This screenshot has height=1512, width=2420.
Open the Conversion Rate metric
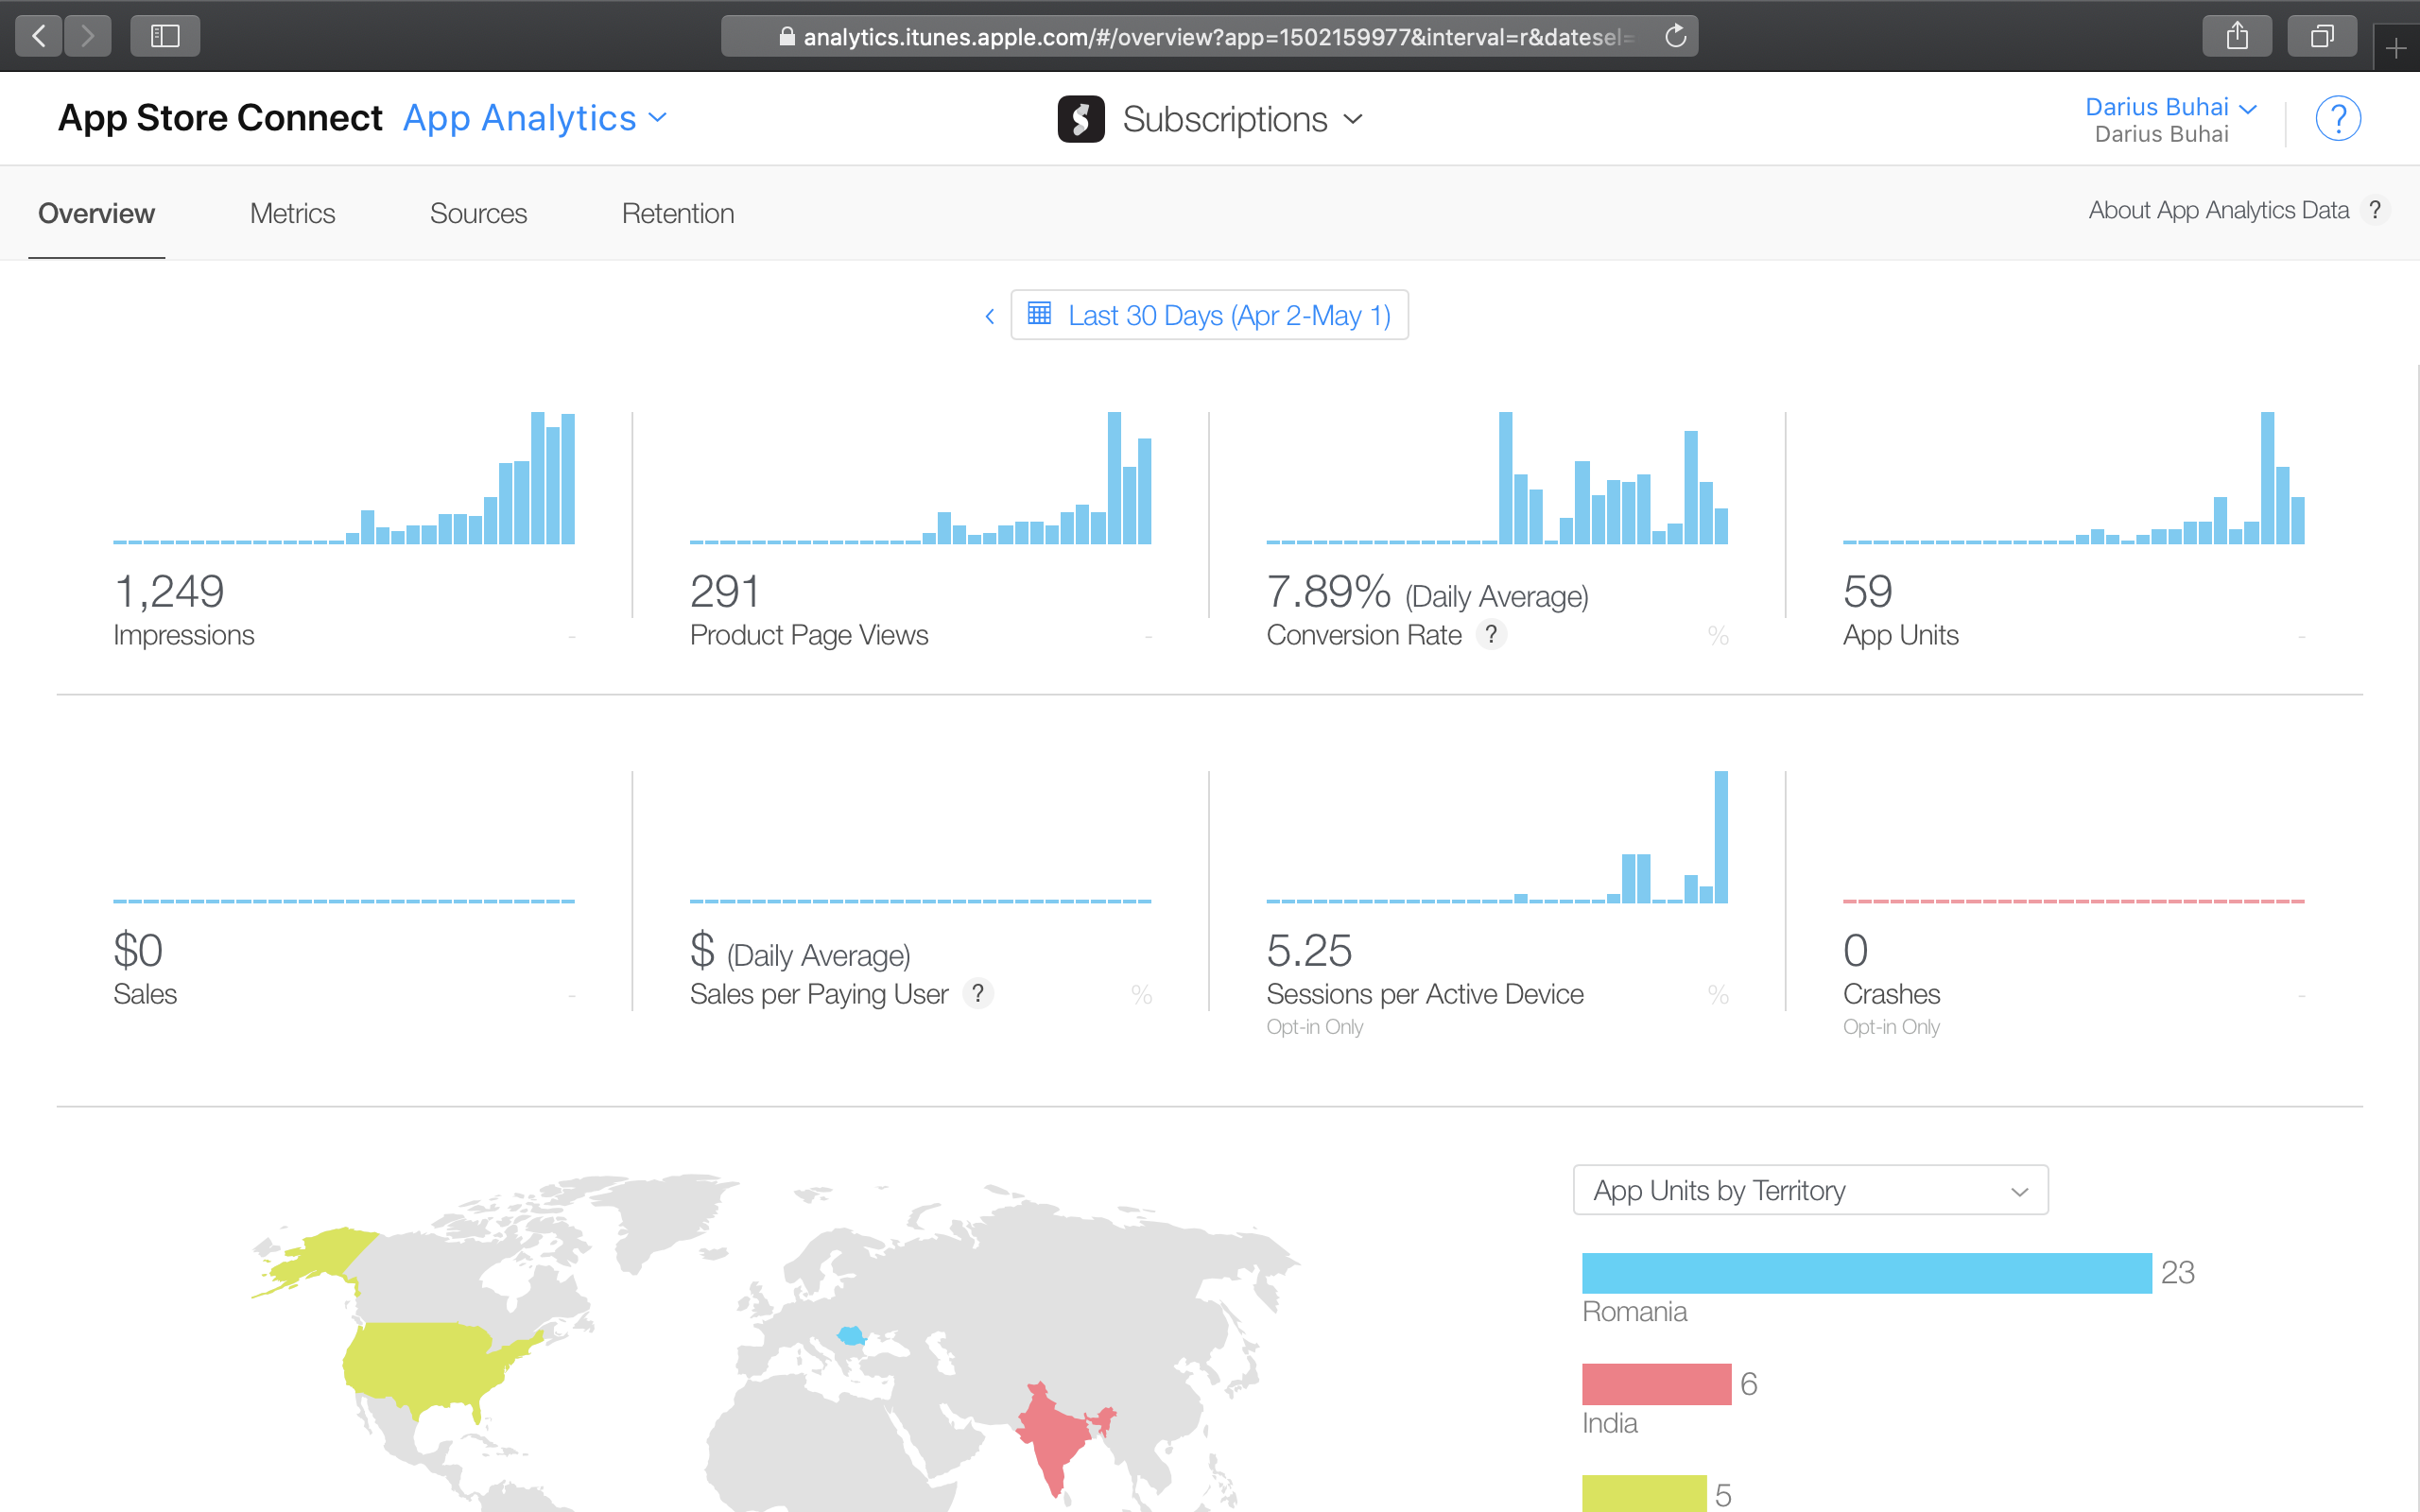coord(1364,635)
